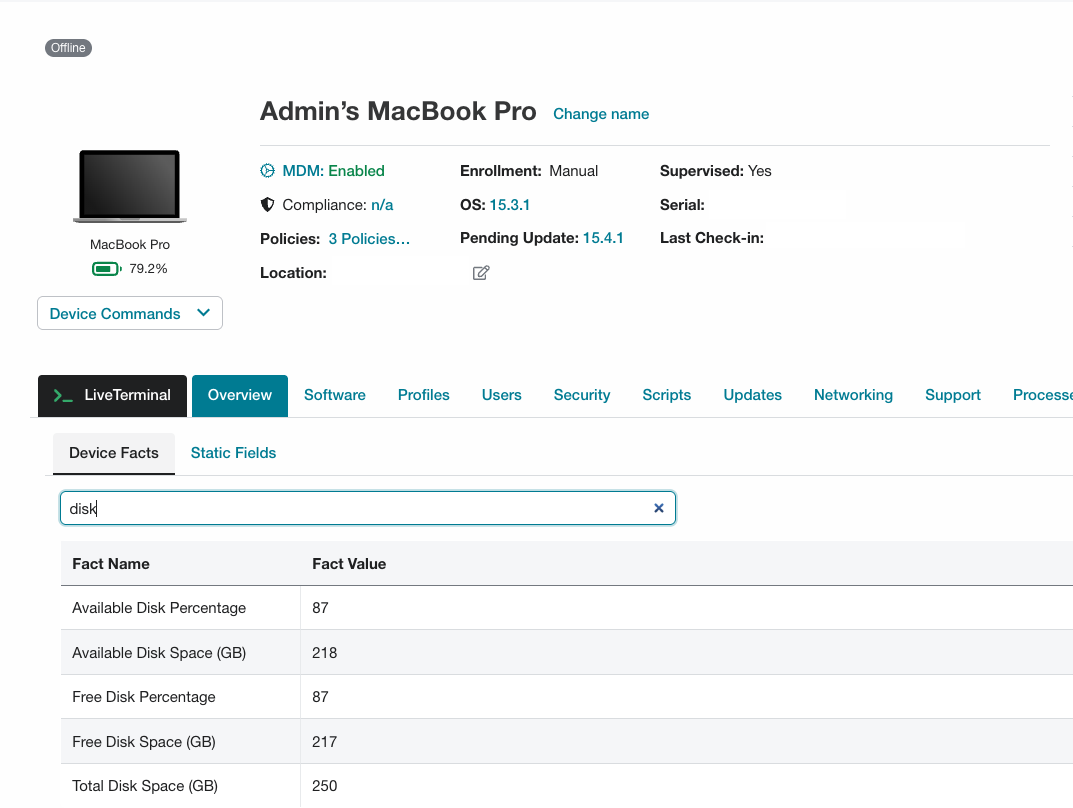Select the Free Disk Space (GB) fact name
The height and width of the screenshot is (808, 1073).
click(144, 742)
